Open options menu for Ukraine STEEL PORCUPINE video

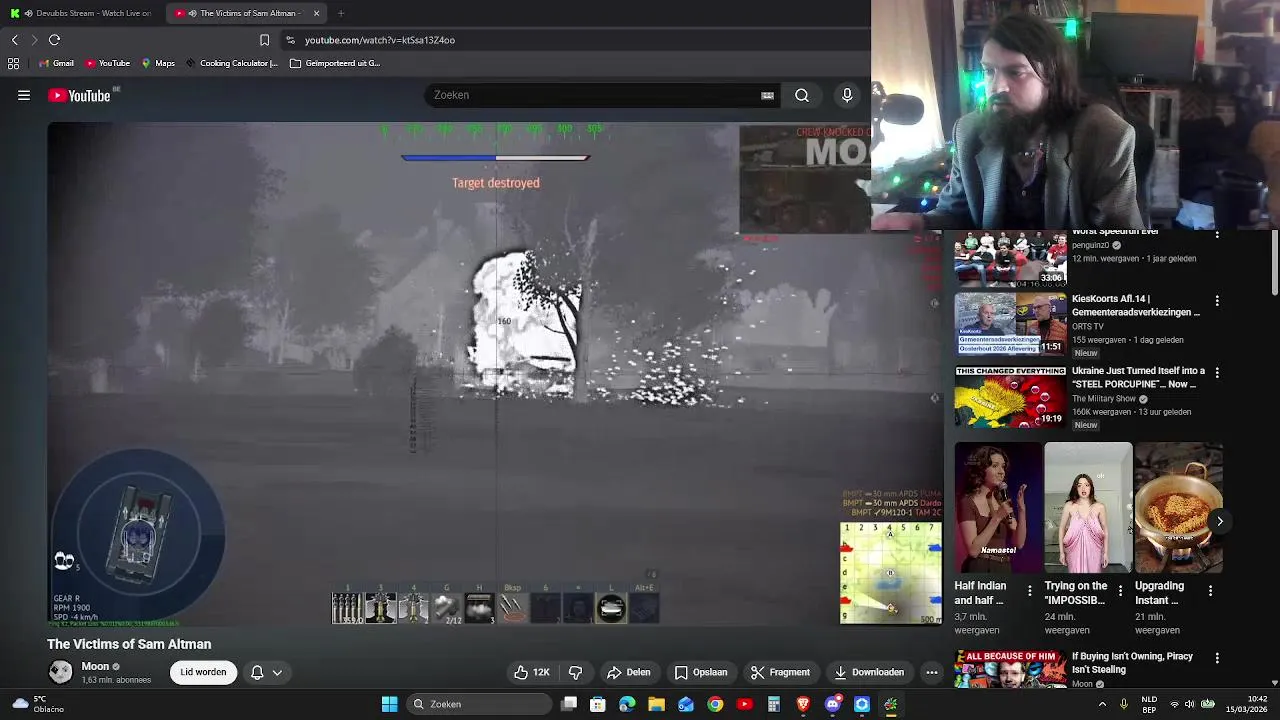point(1217,372)
